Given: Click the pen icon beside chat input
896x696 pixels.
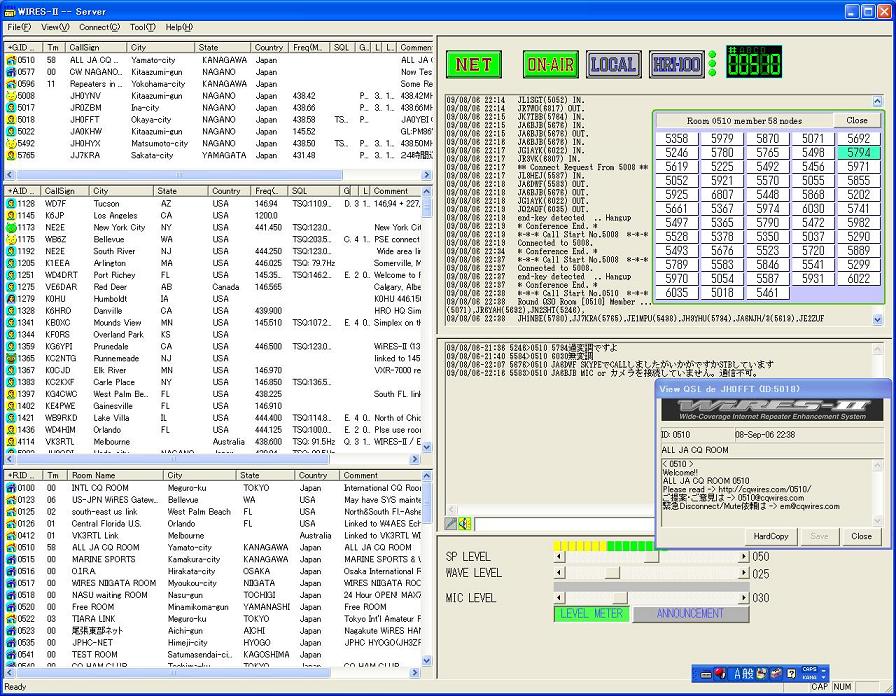Looking at the screenshot, I should [451, 523].
